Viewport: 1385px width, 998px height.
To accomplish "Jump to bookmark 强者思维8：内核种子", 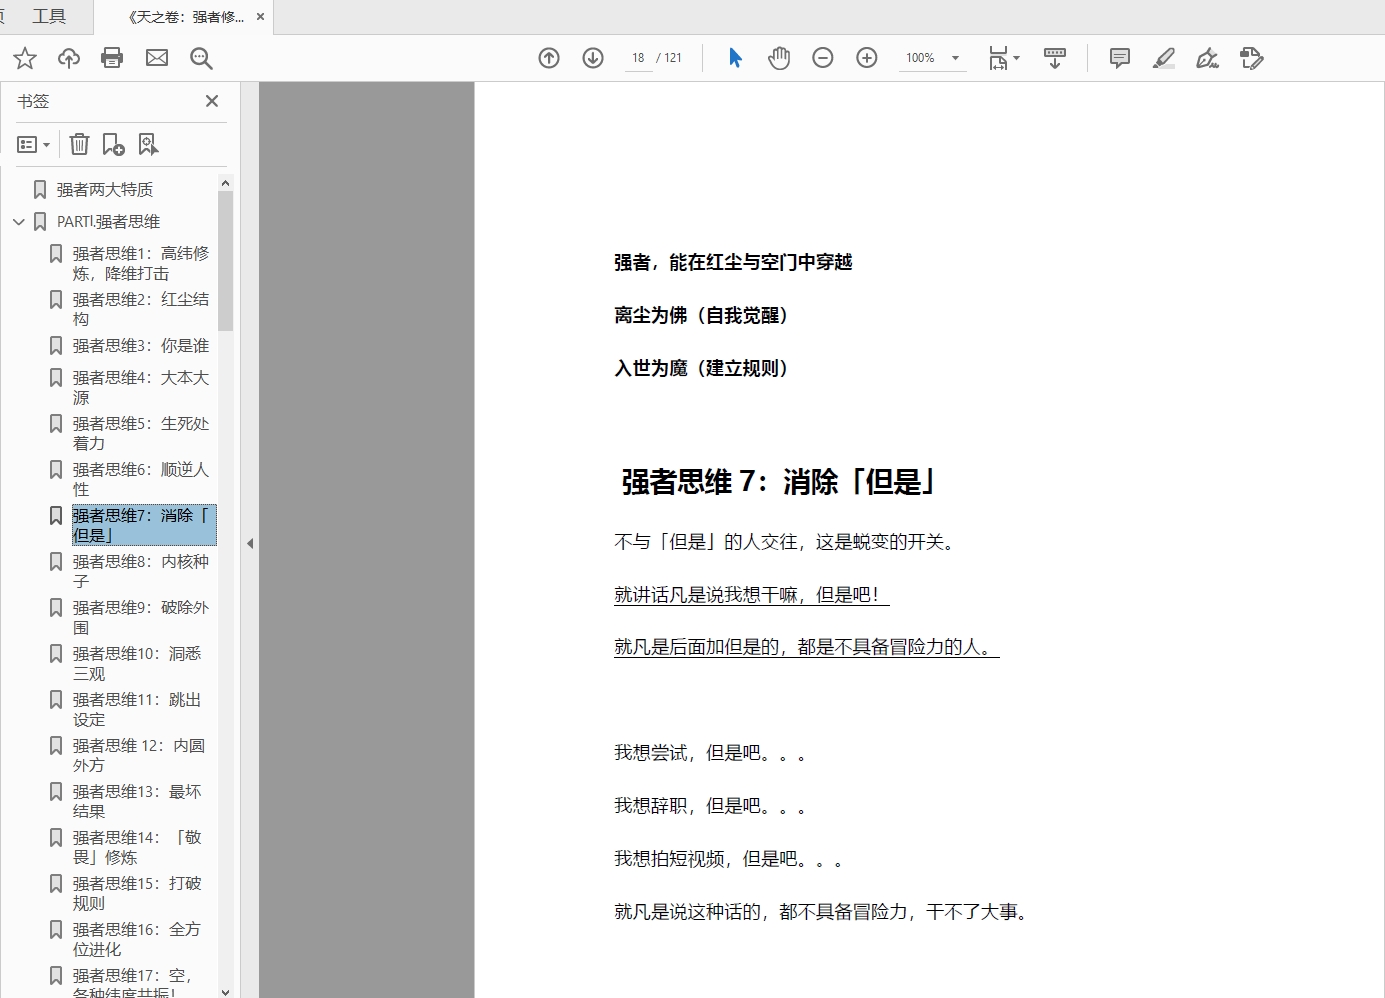I will (140, 571).
